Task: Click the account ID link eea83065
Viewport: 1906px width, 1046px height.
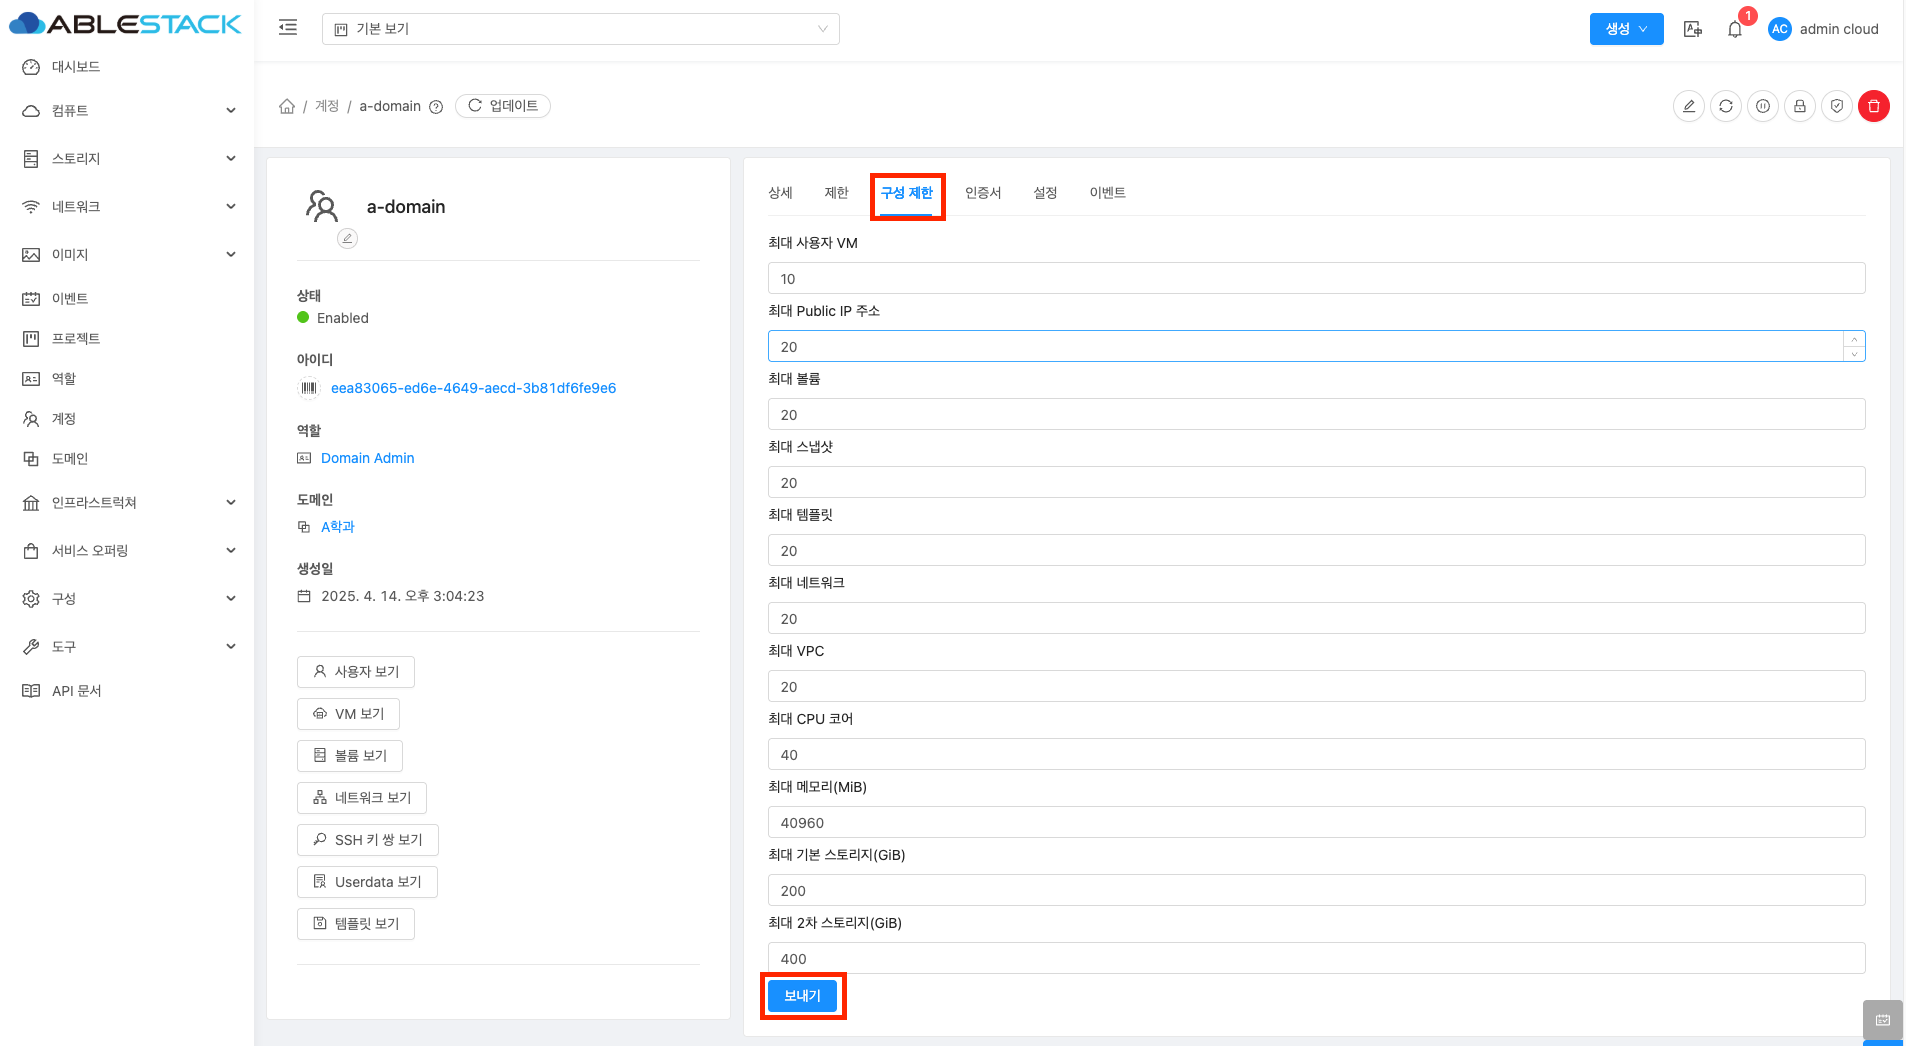Action: [474, 388]
